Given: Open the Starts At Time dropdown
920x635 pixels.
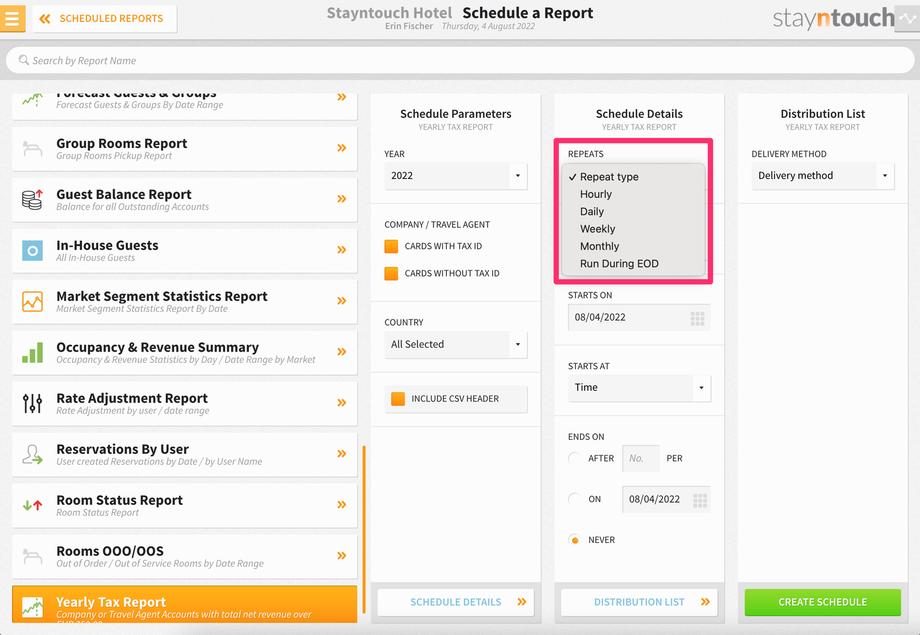Looking at the screenshot, I should point(640,388).
